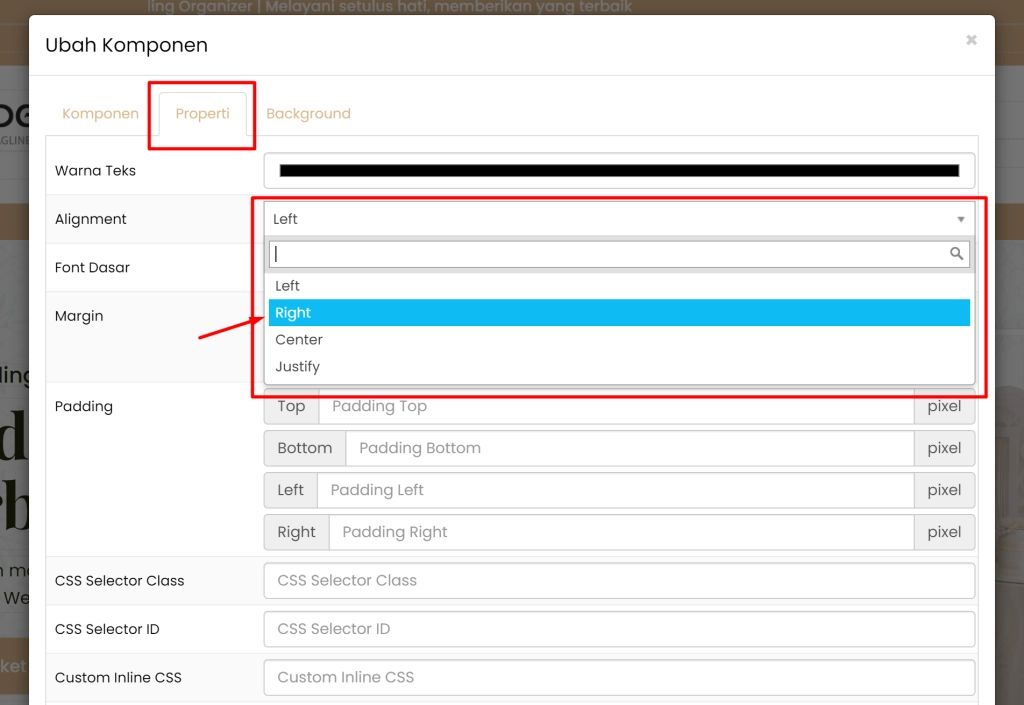Click the CSS Selector Class field
Viewport: 1024px width, 705px height.
(619, 581)
